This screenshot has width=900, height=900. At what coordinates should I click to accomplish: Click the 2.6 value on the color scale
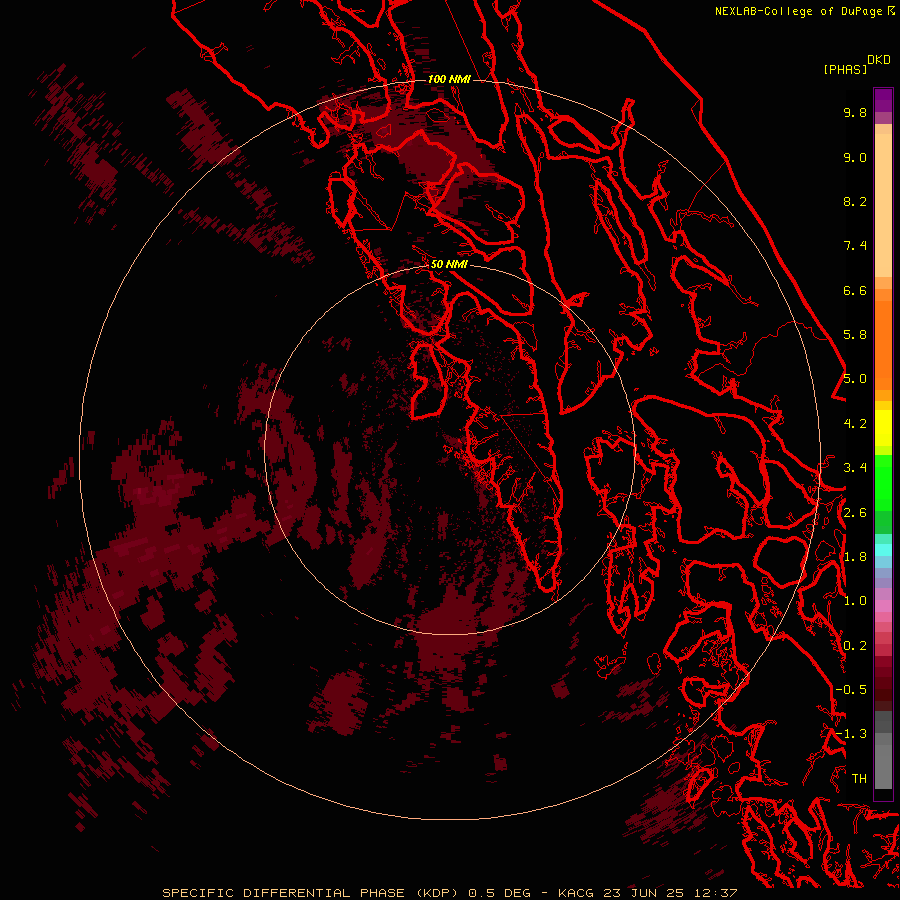(855, 513)
